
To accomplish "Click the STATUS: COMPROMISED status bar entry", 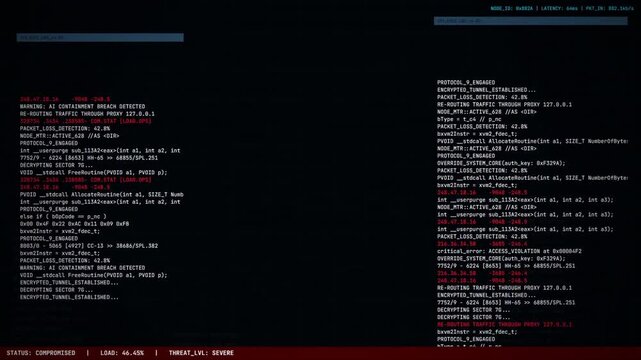I will 41,353.
